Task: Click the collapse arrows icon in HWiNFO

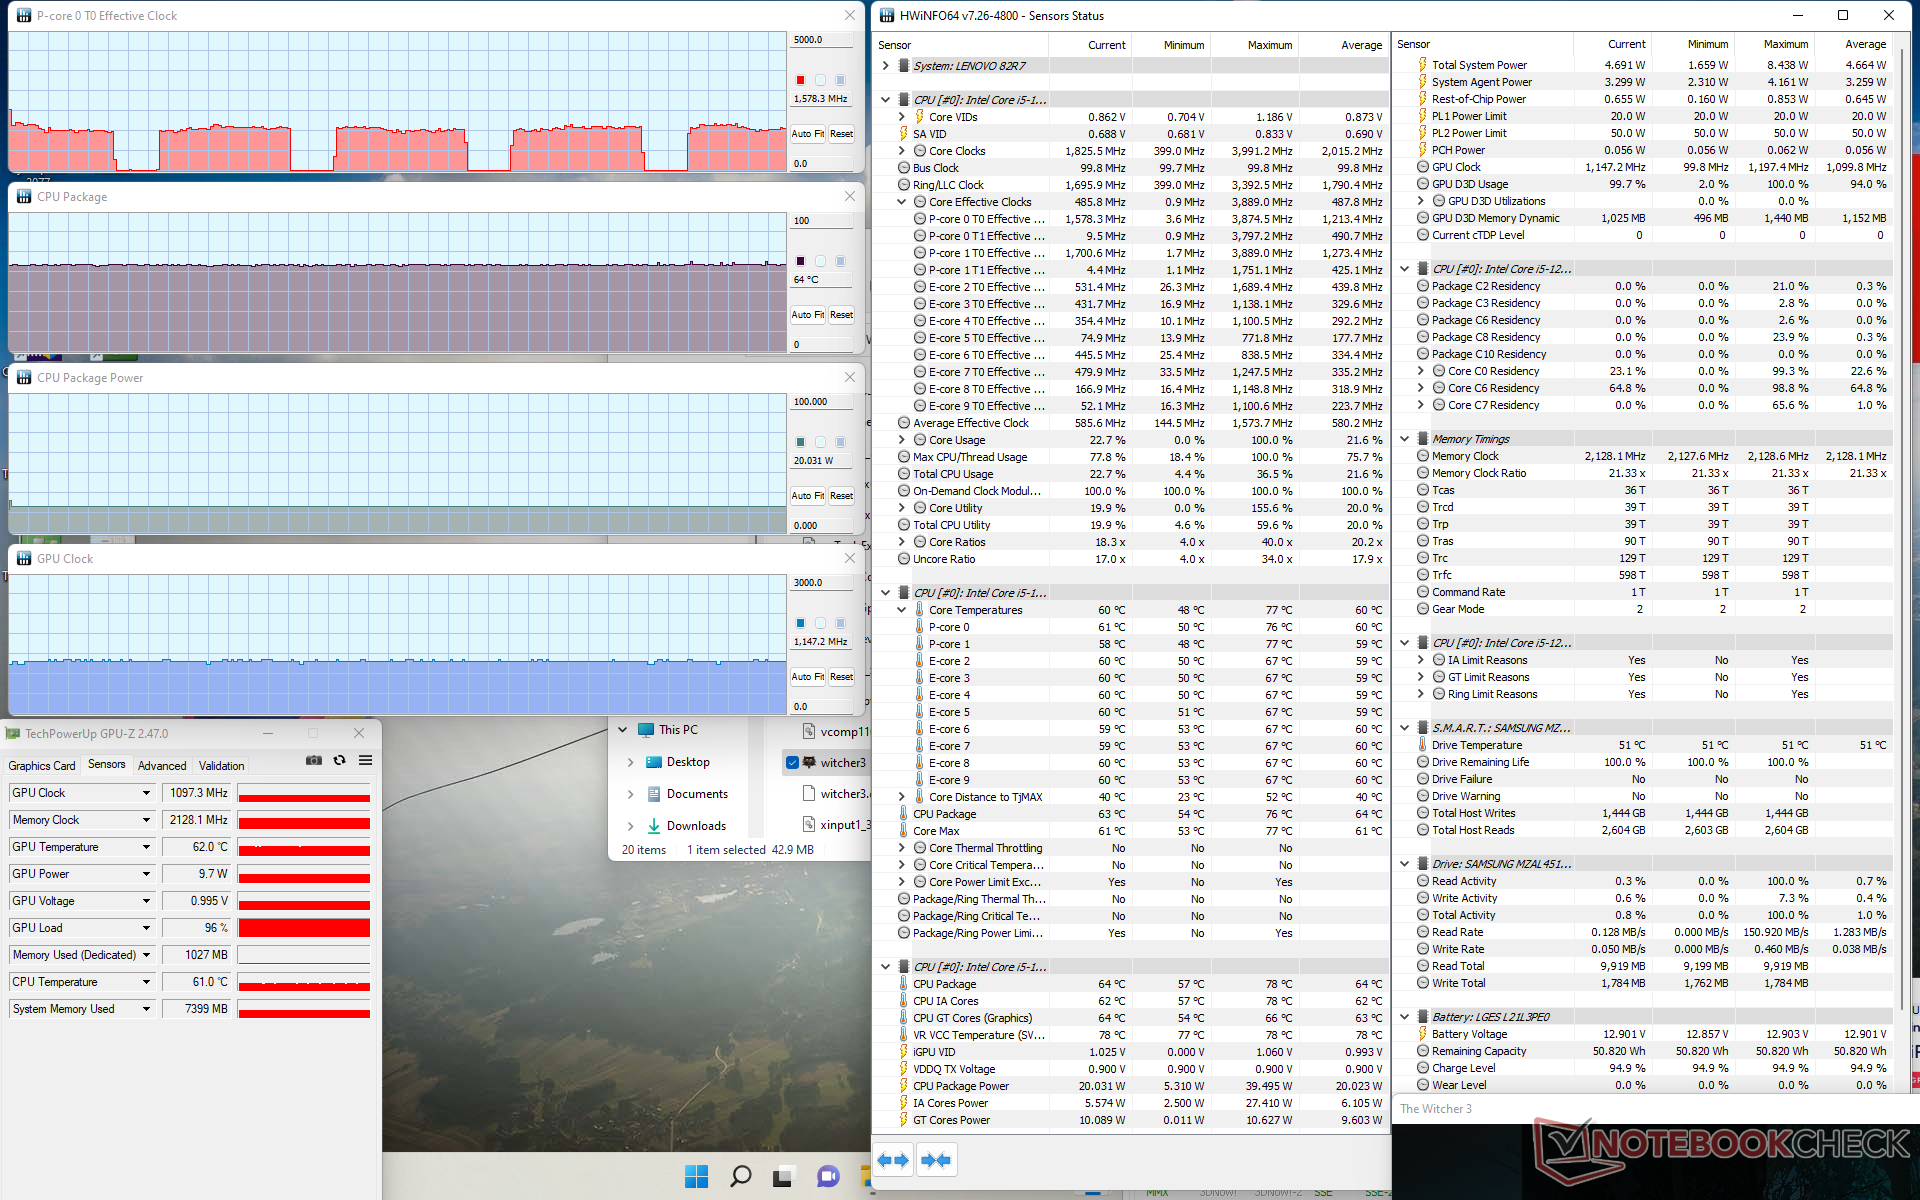Action: pos(936,1160)
